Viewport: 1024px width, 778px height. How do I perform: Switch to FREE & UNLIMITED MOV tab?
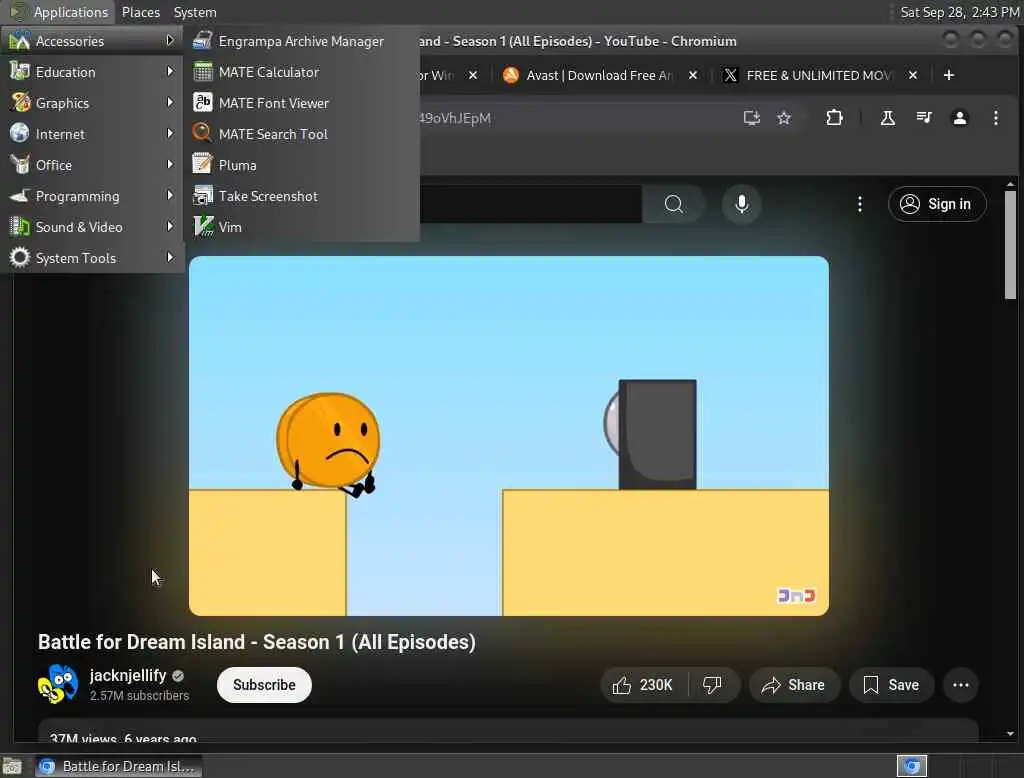point(820,75)
